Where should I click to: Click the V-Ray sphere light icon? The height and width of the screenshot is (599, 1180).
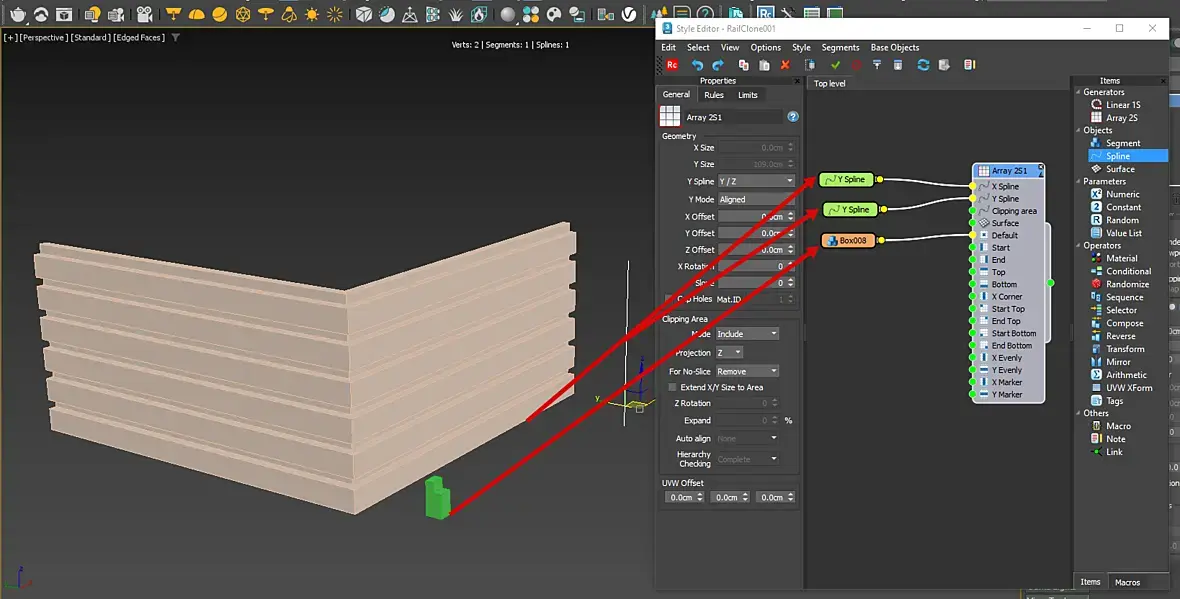(x=219, y=14)
